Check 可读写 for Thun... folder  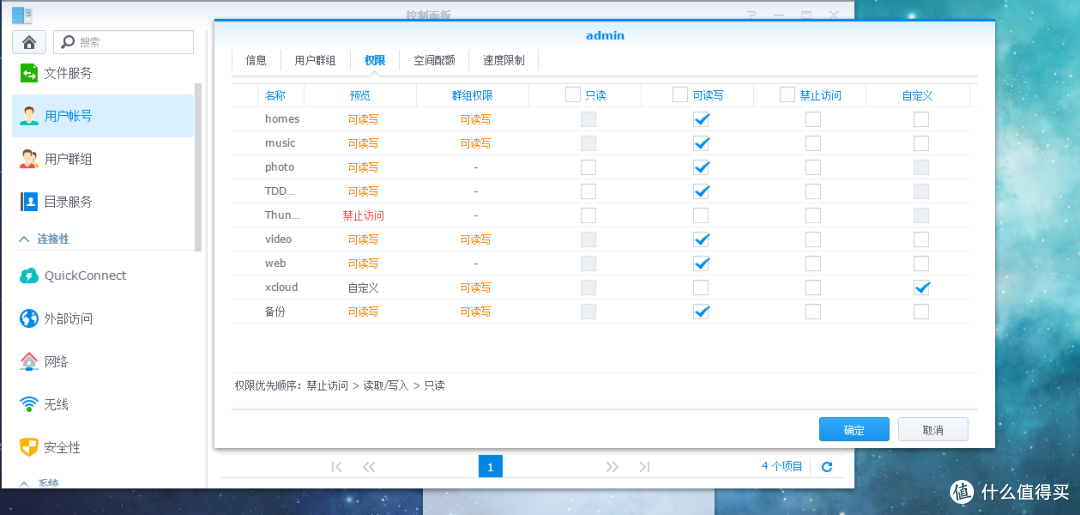coord(701,216)
